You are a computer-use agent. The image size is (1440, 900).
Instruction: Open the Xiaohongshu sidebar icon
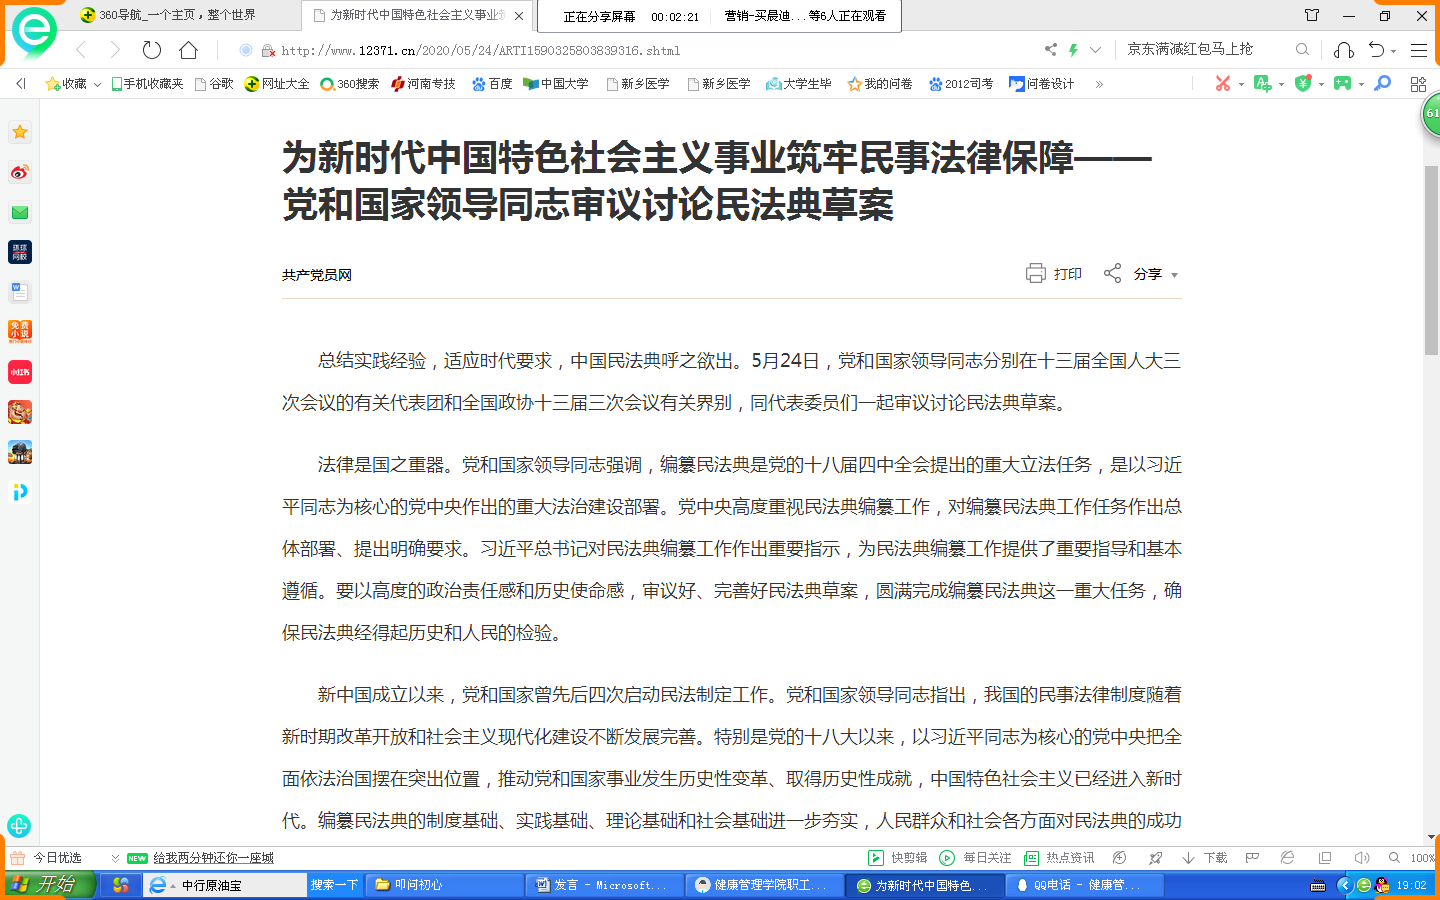tap(20, 372)
